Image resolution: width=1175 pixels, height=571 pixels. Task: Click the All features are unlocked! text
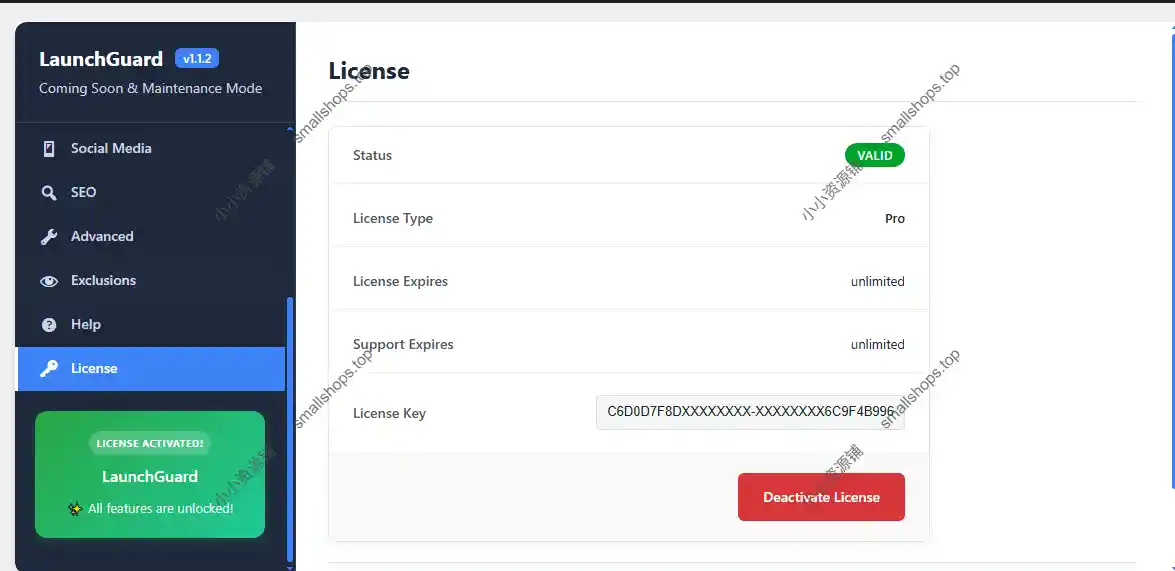coord(160,508)
